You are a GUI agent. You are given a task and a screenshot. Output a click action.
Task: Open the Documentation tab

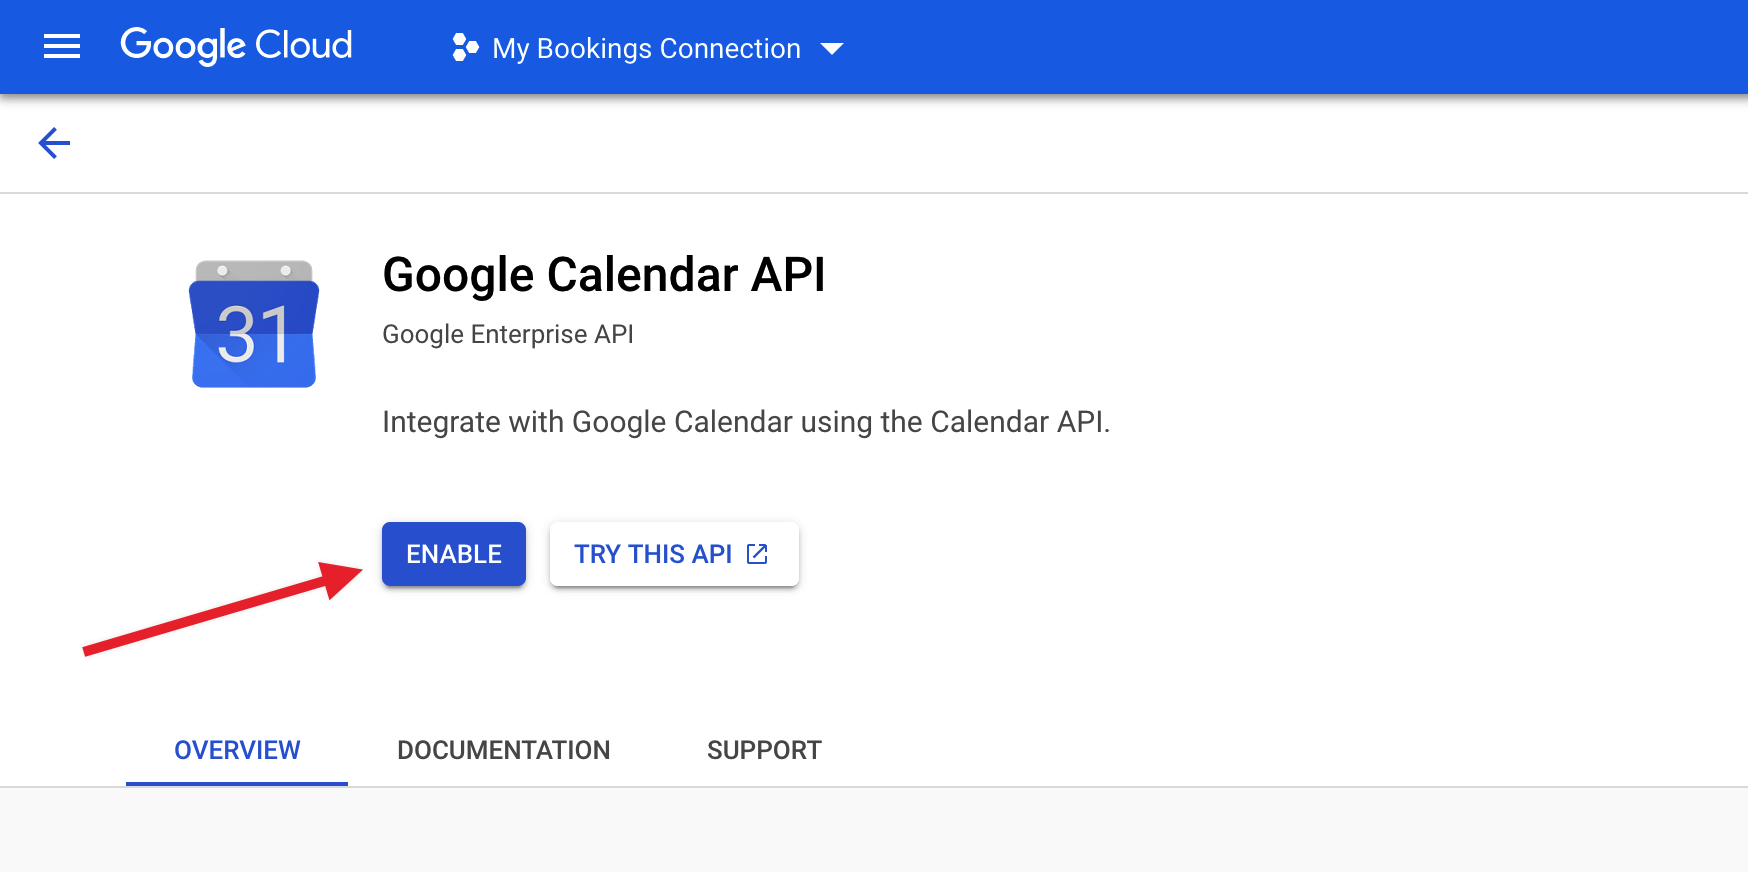503,750
